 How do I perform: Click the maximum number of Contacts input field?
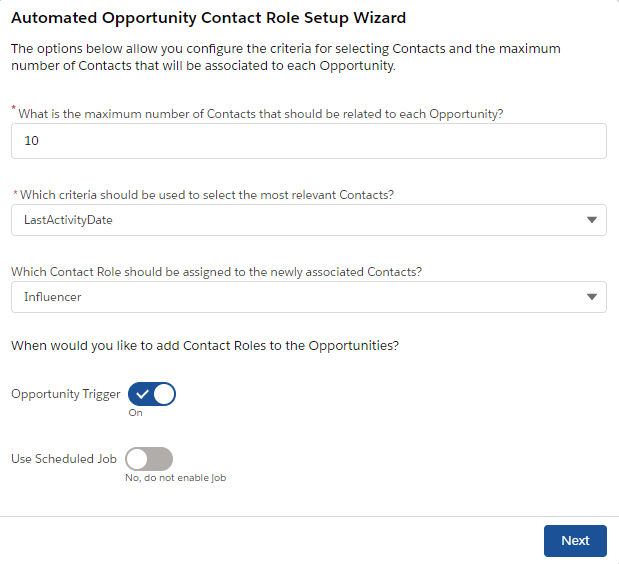pyautogui.click(x=309, y=141)
